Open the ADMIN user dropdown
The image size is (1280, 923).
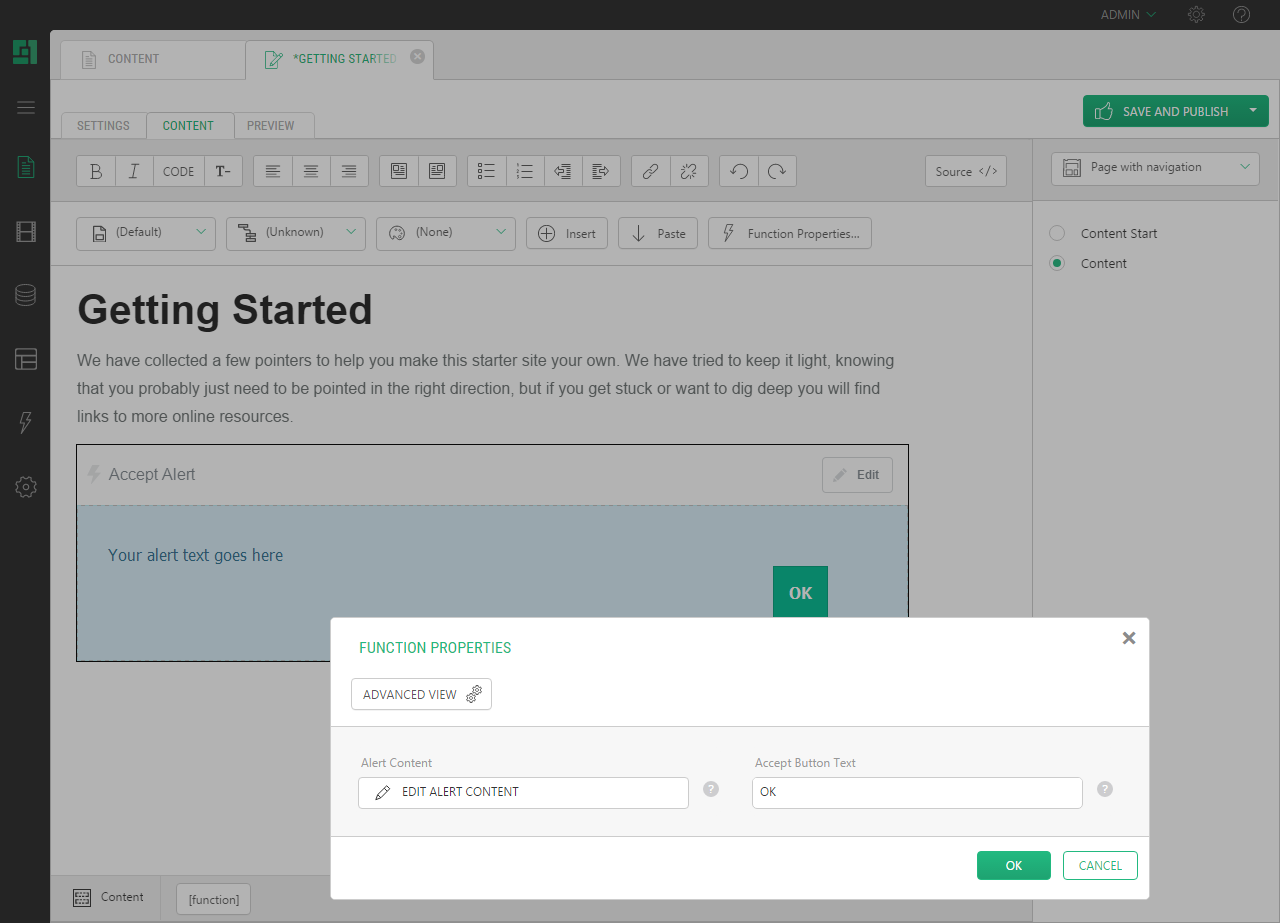pyautogui.click(x=1128, y=15)
